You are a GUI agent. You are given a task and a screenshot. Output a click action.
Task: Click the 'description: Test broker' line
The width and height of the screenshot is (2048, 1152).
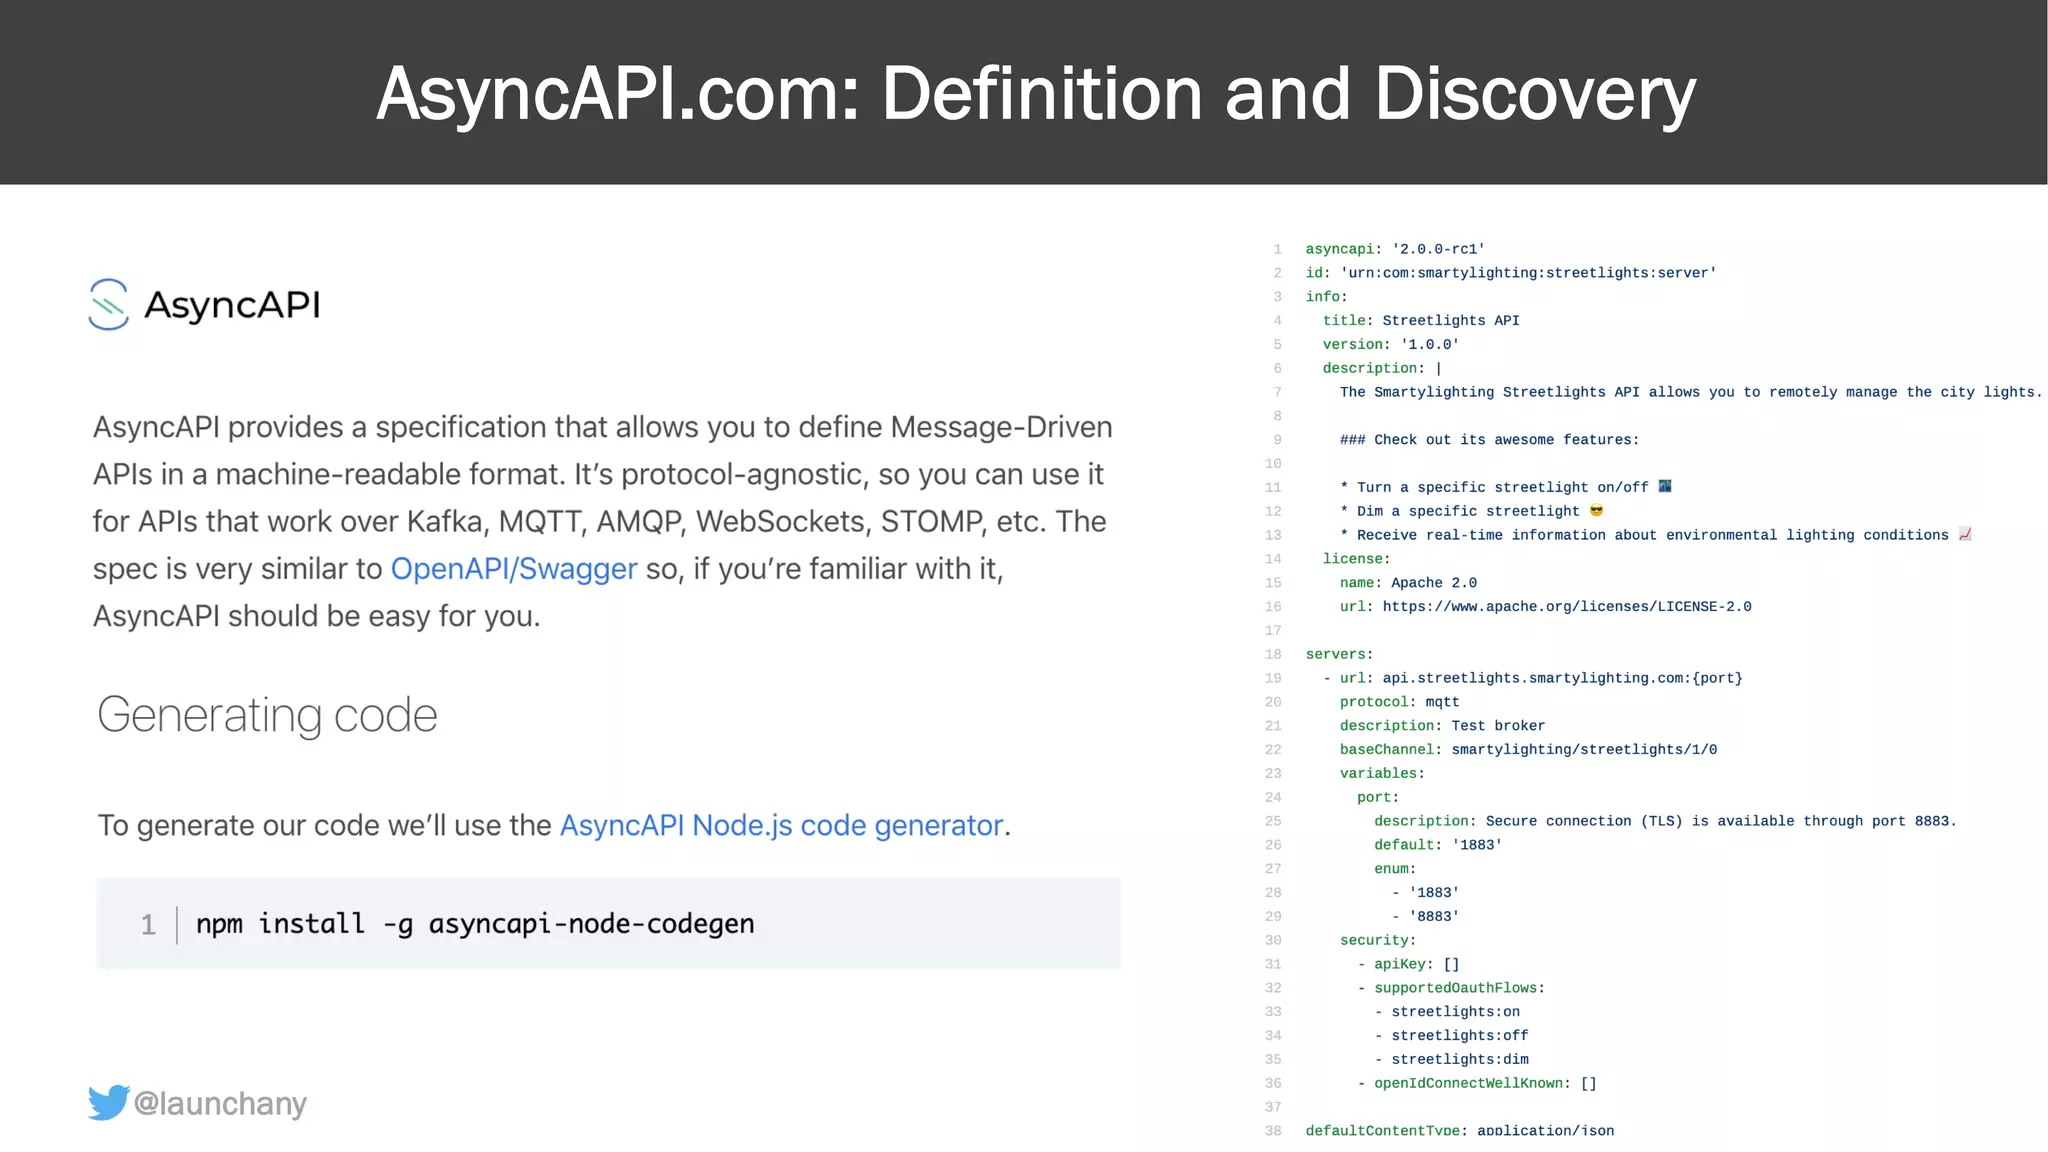(x=1442, y=727)
